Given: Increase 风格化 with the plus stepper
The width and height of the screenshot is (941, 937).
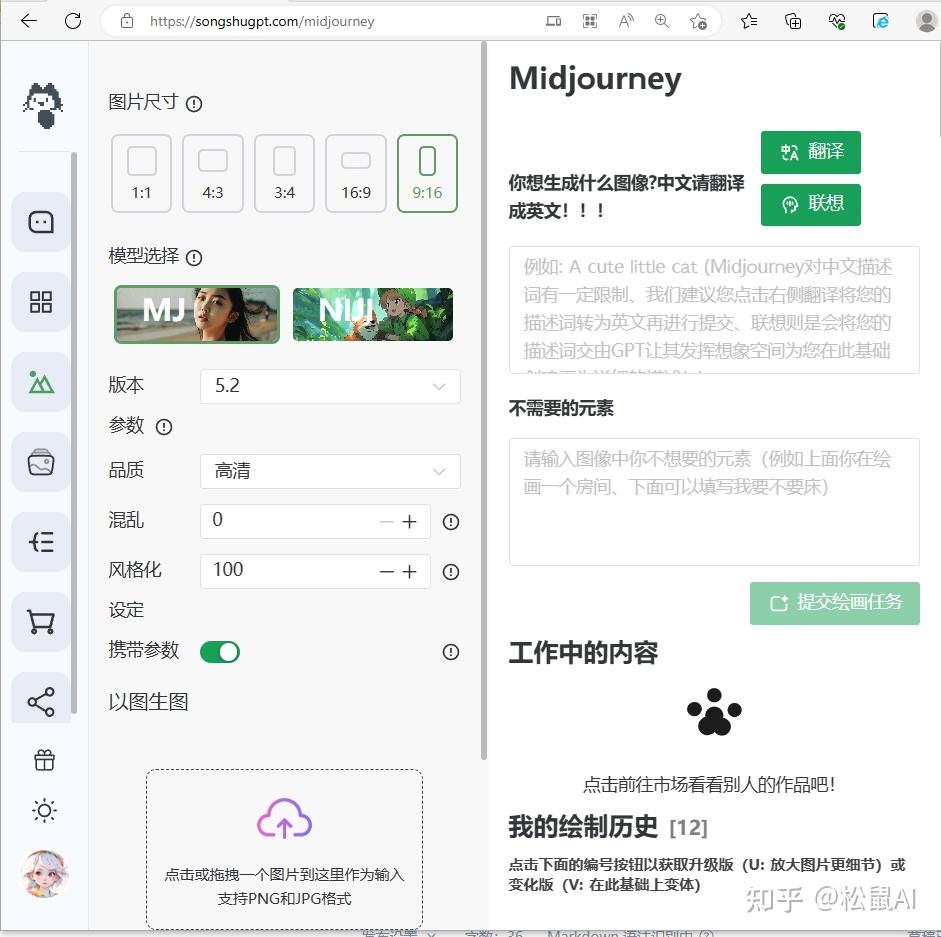Looking at the screenshot, I should pos(409,571).
